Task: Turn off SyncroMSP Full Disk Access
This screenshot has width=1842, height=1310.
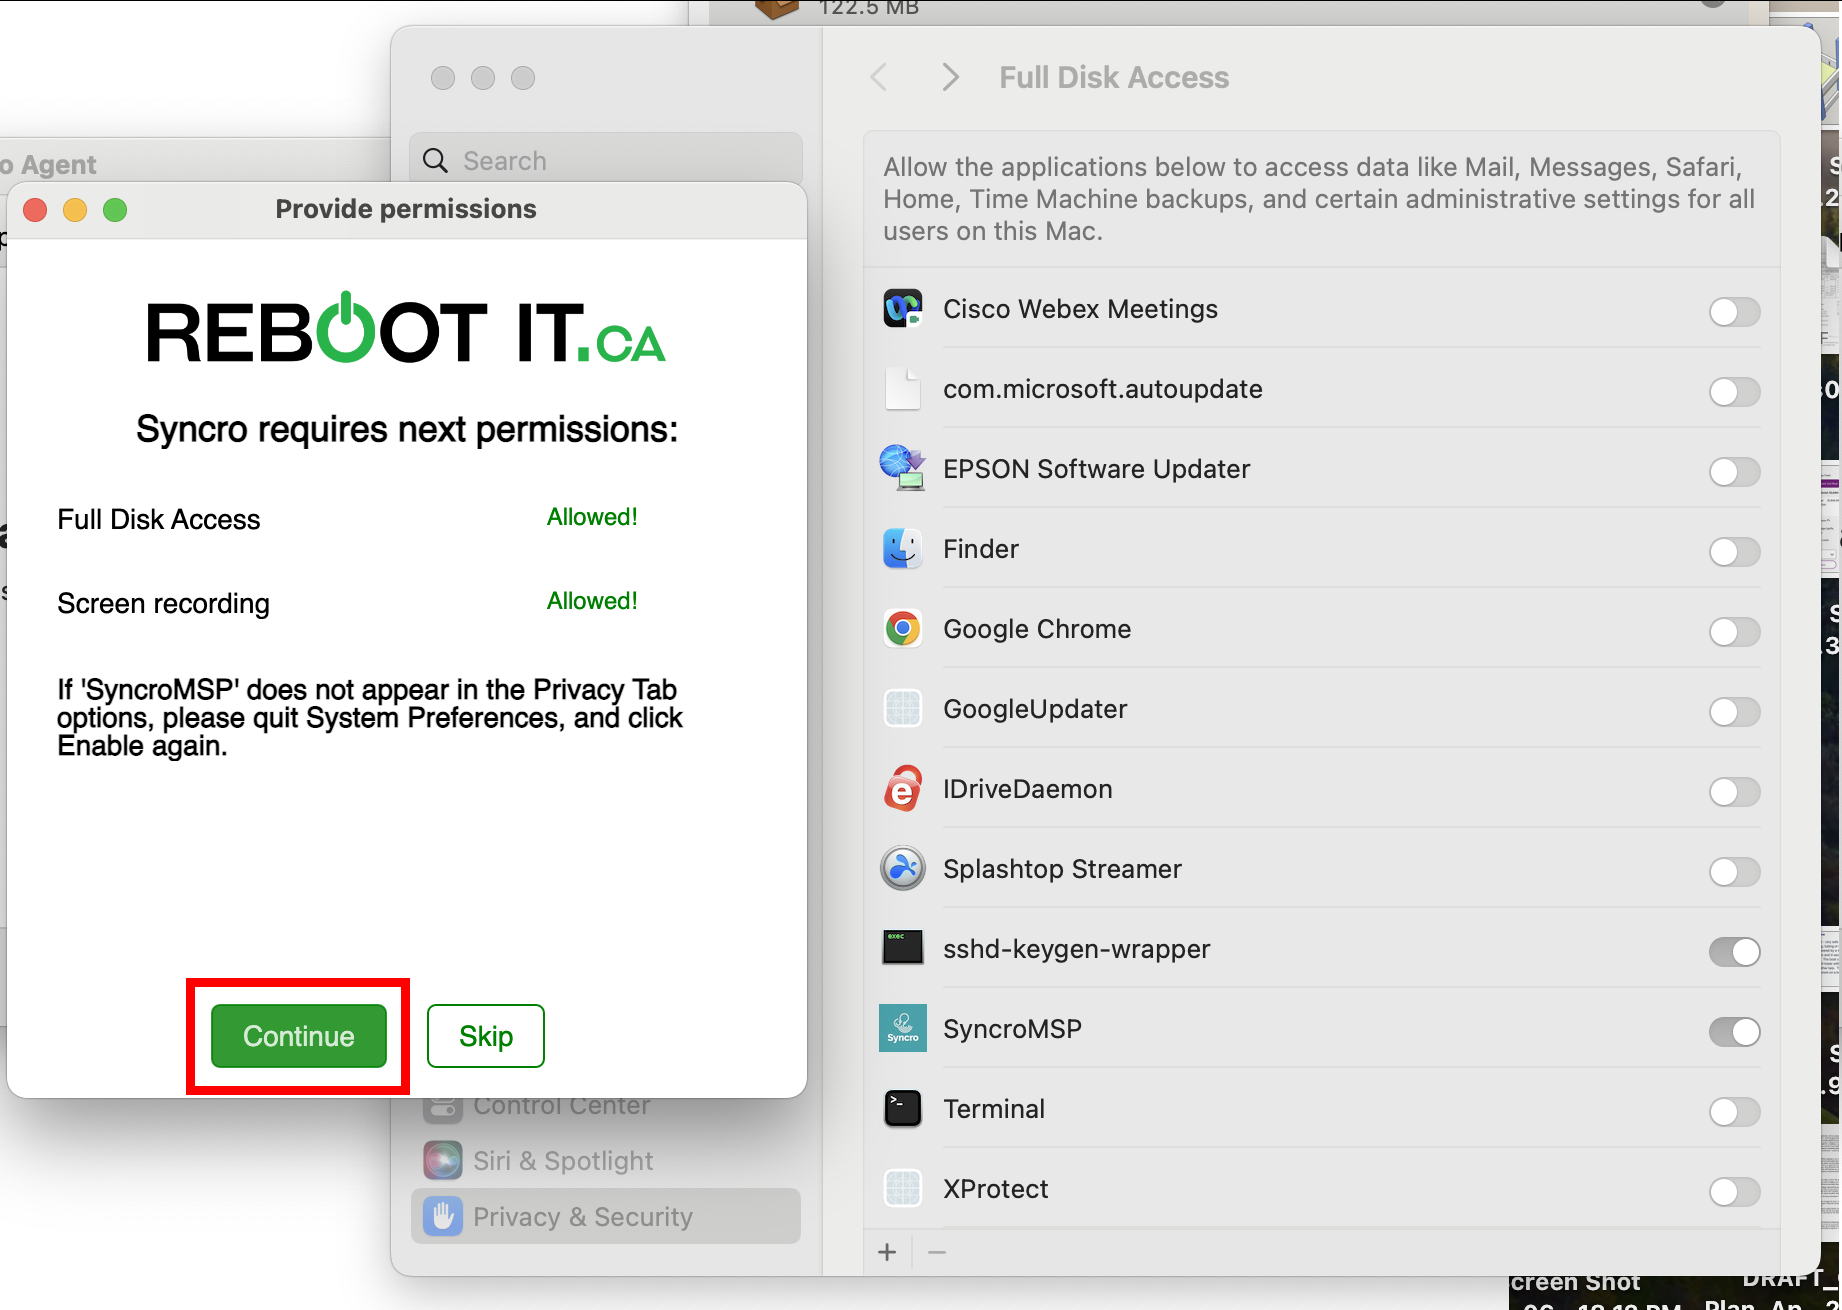Action: (x=1734, y=1031)
